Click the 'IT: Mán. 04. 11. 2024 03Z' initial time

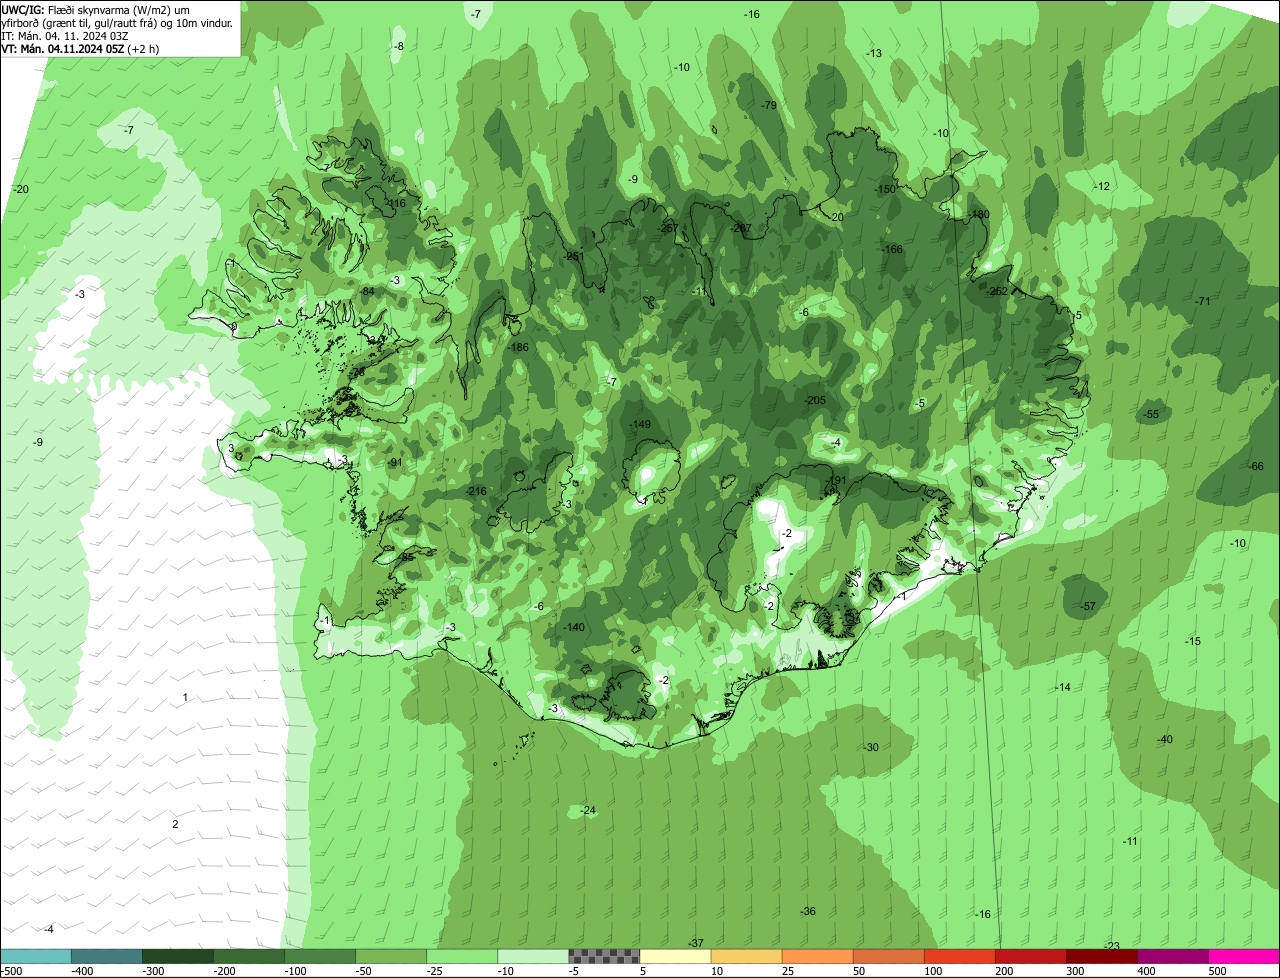coord(65,35)
